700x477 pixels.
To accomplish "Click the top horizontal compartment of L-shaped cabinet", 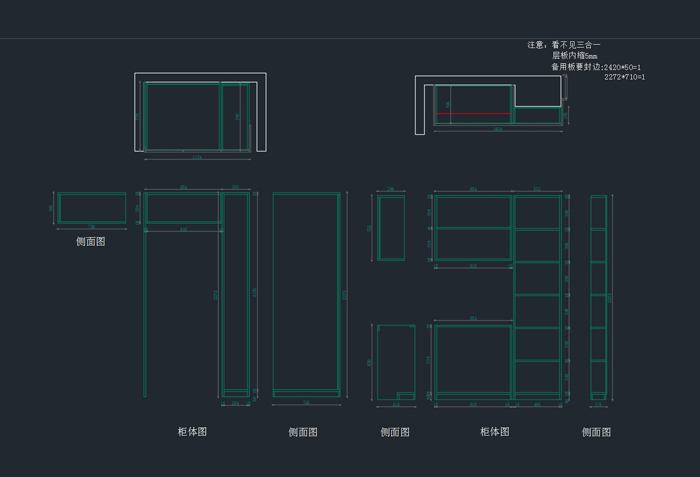I will (182, 208).
